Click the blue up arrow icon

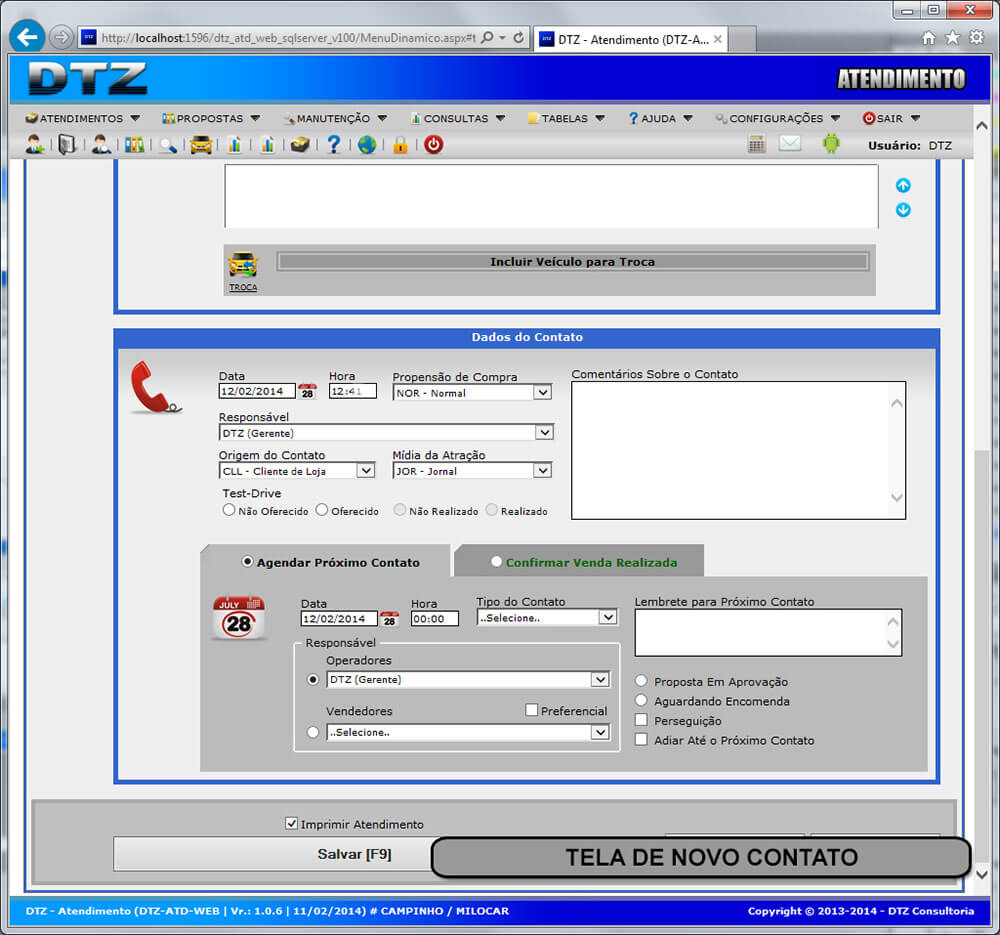pyautogui.click(x=903, y=186)
